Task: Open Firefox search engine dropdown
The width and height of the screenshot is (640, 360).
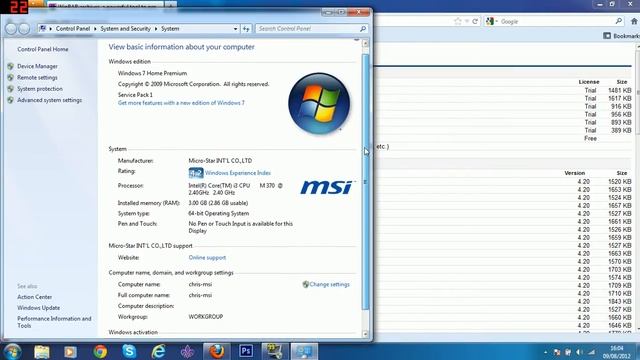Action: tap(492, 21)
